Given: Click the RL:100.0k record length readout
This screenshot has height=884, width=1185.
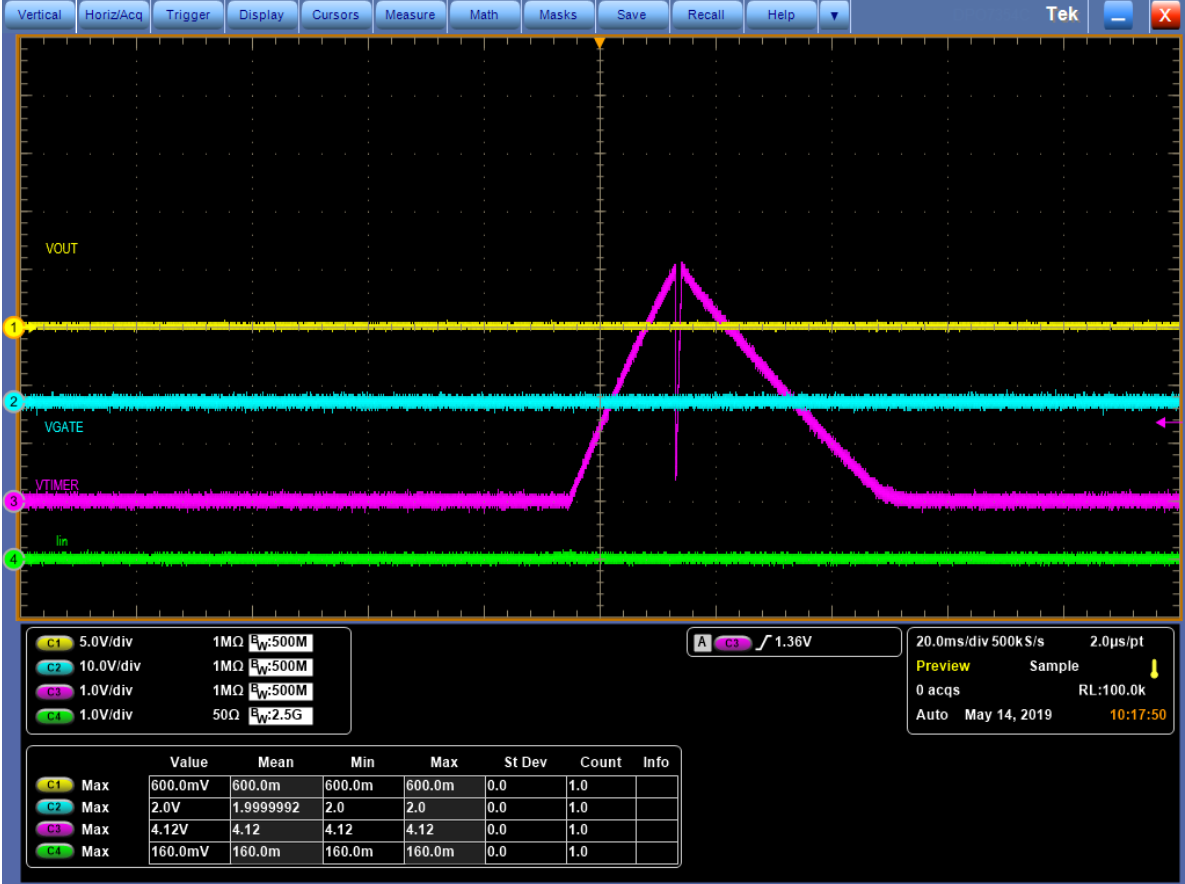Looking at the screenshot, I should point(1111,690).
